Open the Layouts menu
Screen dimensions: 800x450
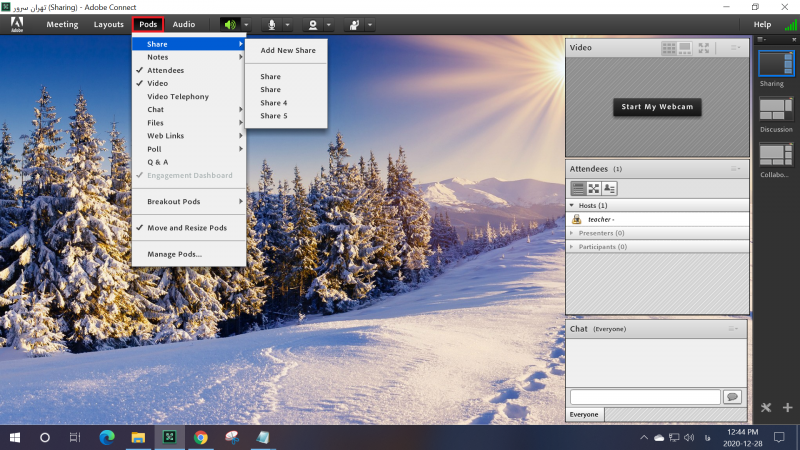point(108,24)
